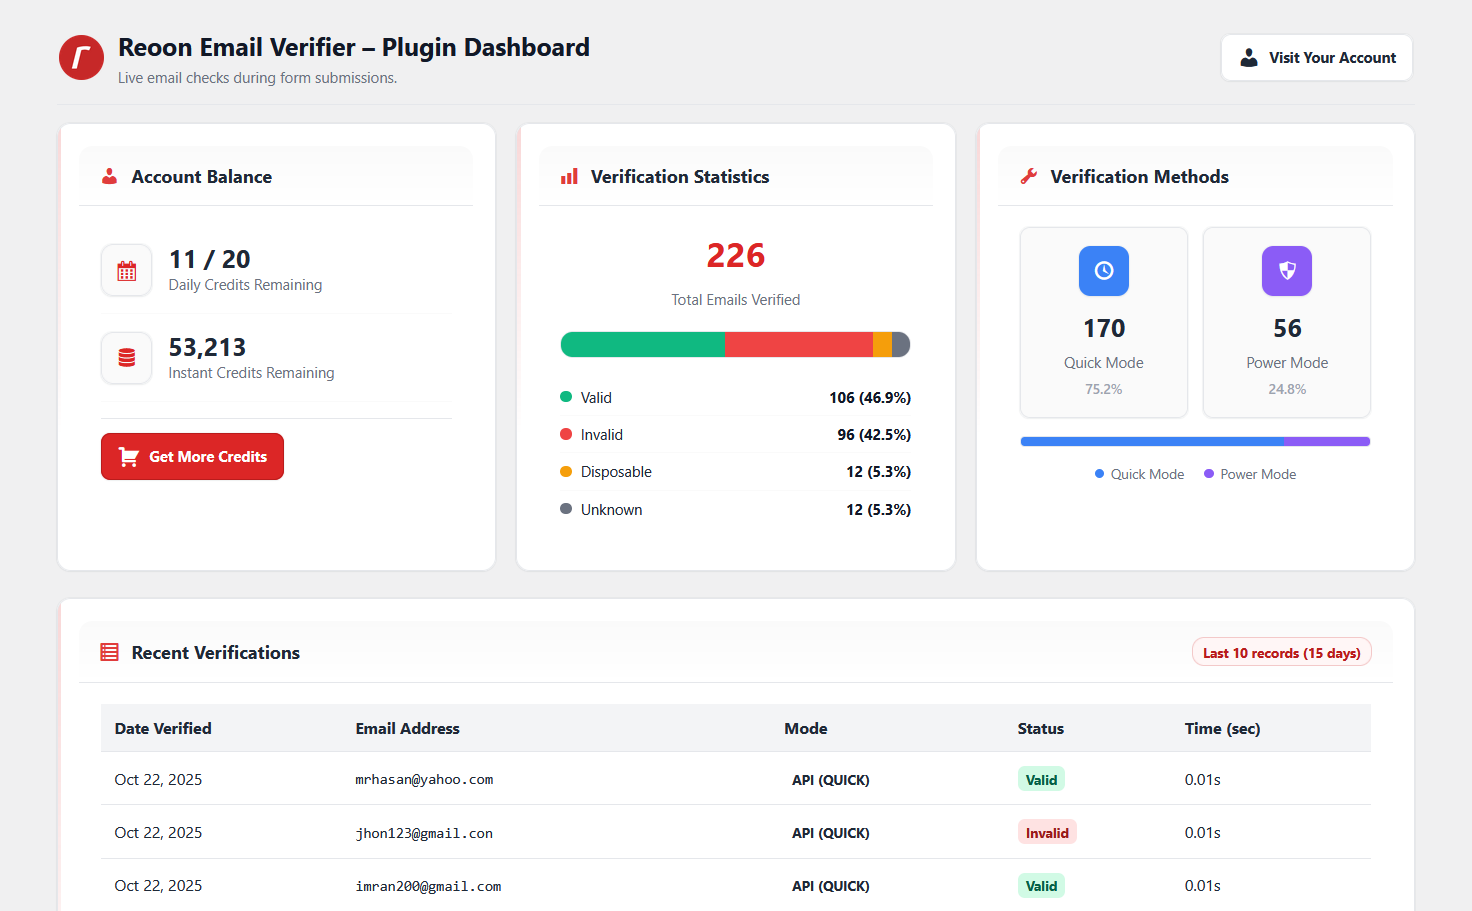
Task: Select the Date Verified column header
Action: pos(163,729)
